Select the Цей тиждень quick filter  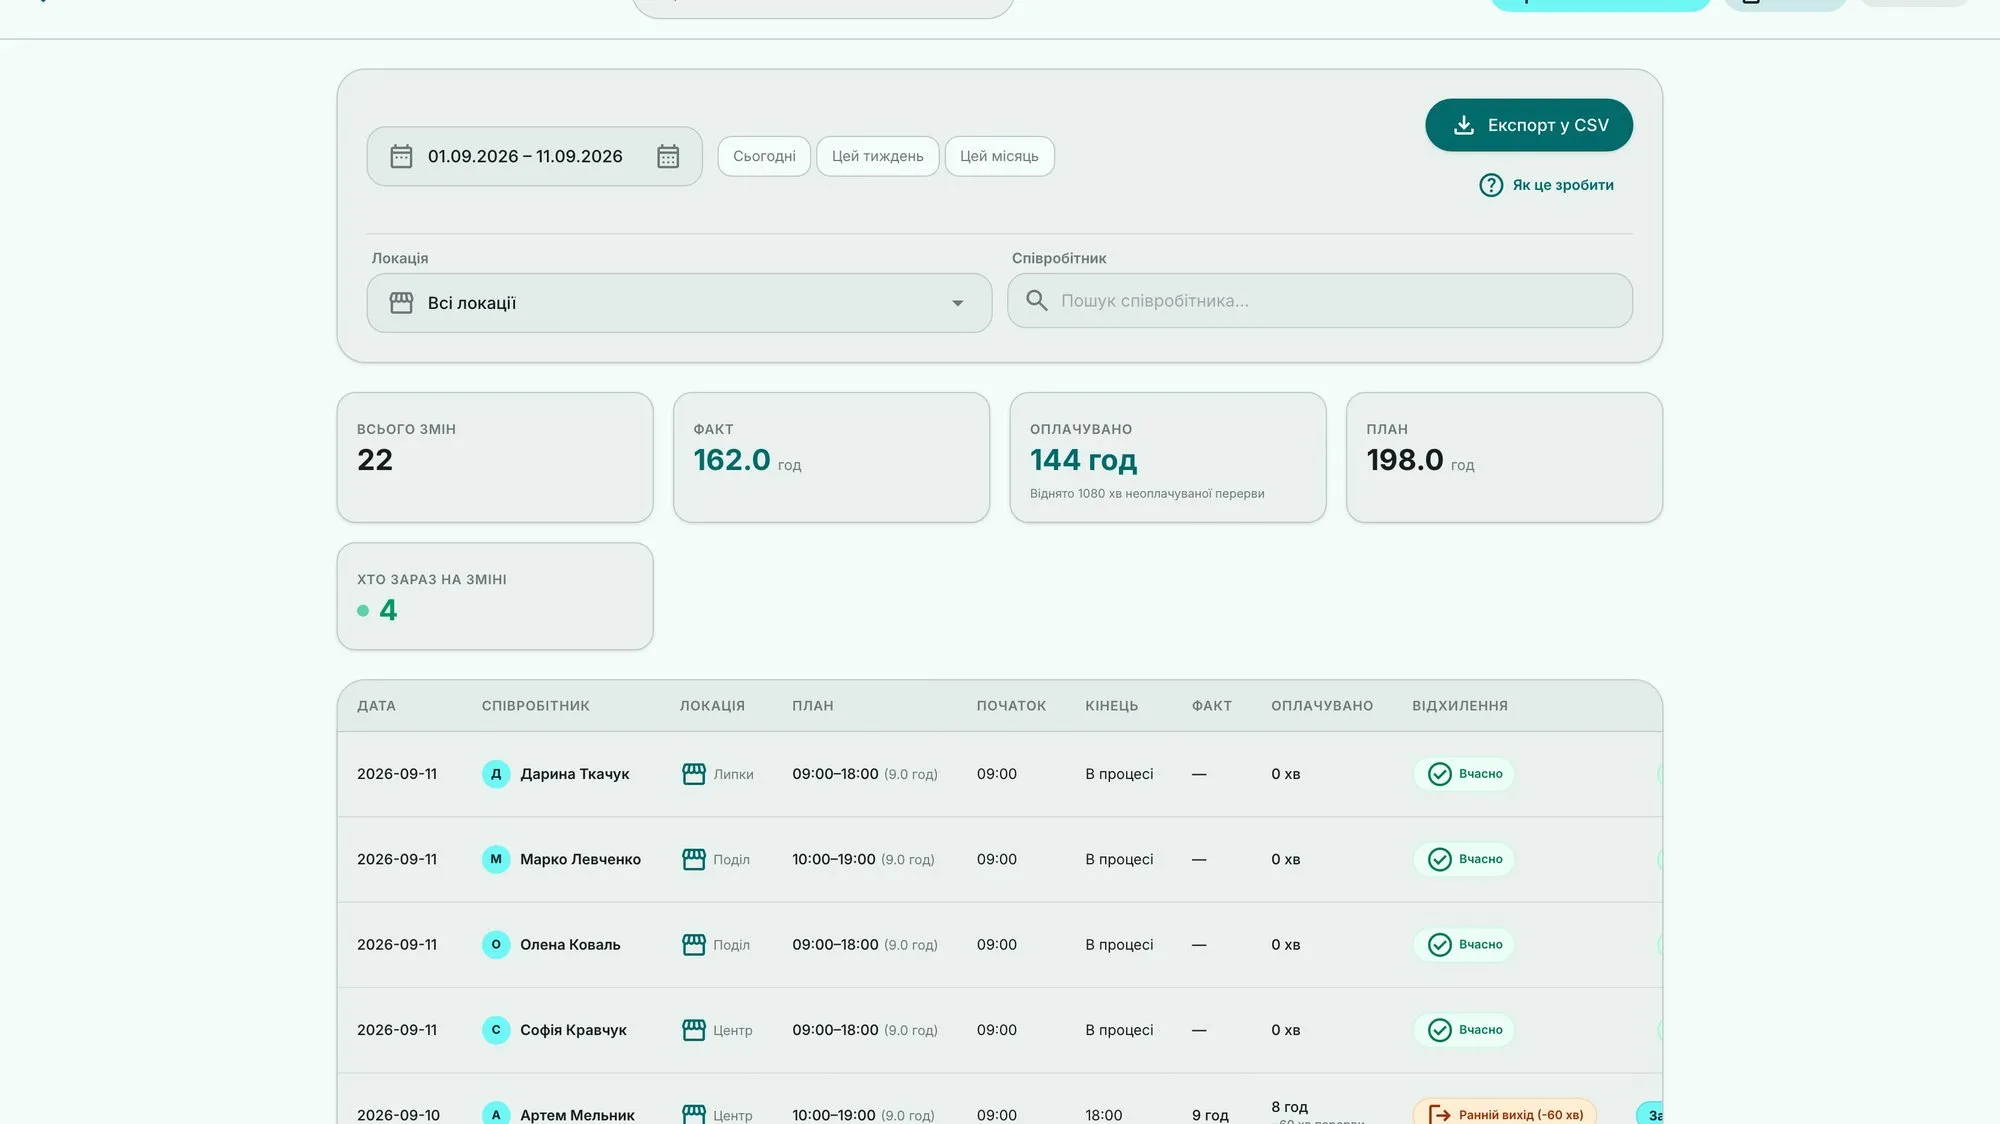click(877, 156)
